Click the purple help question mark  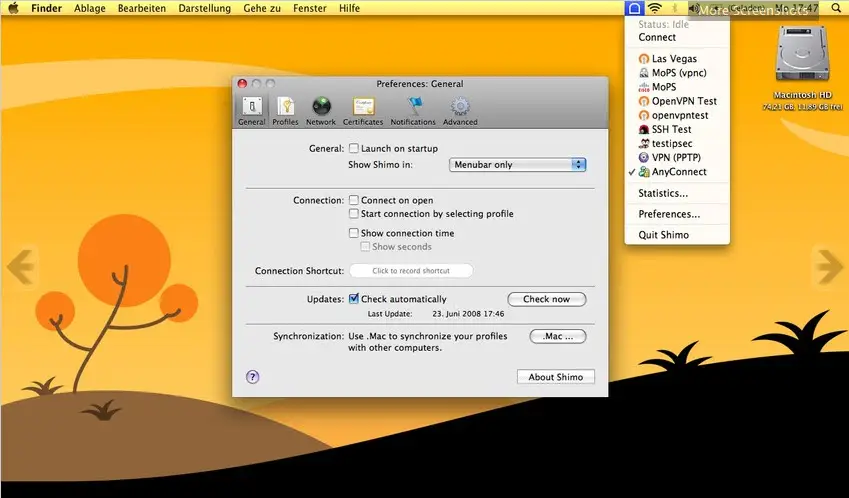coord(252,377)
